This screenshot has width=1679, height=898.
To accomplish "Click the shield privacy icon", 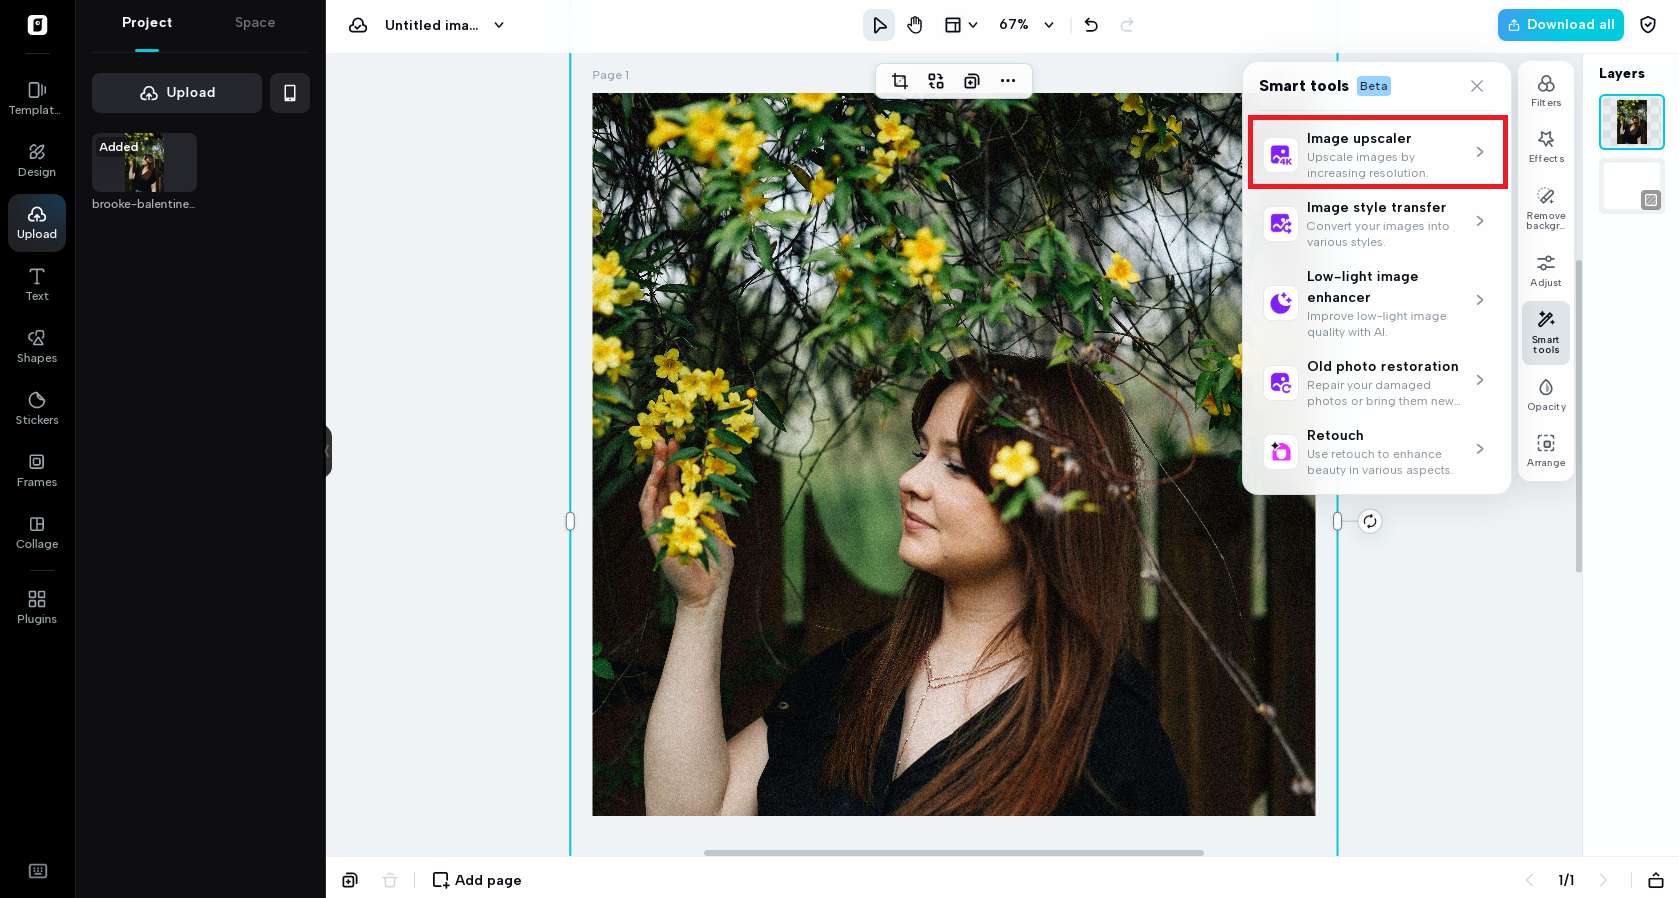I will point(1648,25).
